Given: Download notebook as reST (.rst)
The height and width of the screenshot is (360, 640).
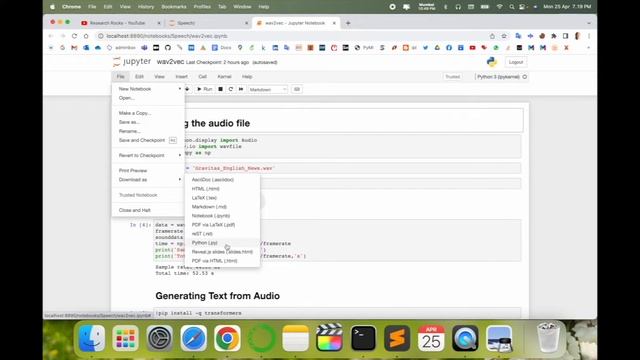Looking at the screenshot, I should coord(222,234).
